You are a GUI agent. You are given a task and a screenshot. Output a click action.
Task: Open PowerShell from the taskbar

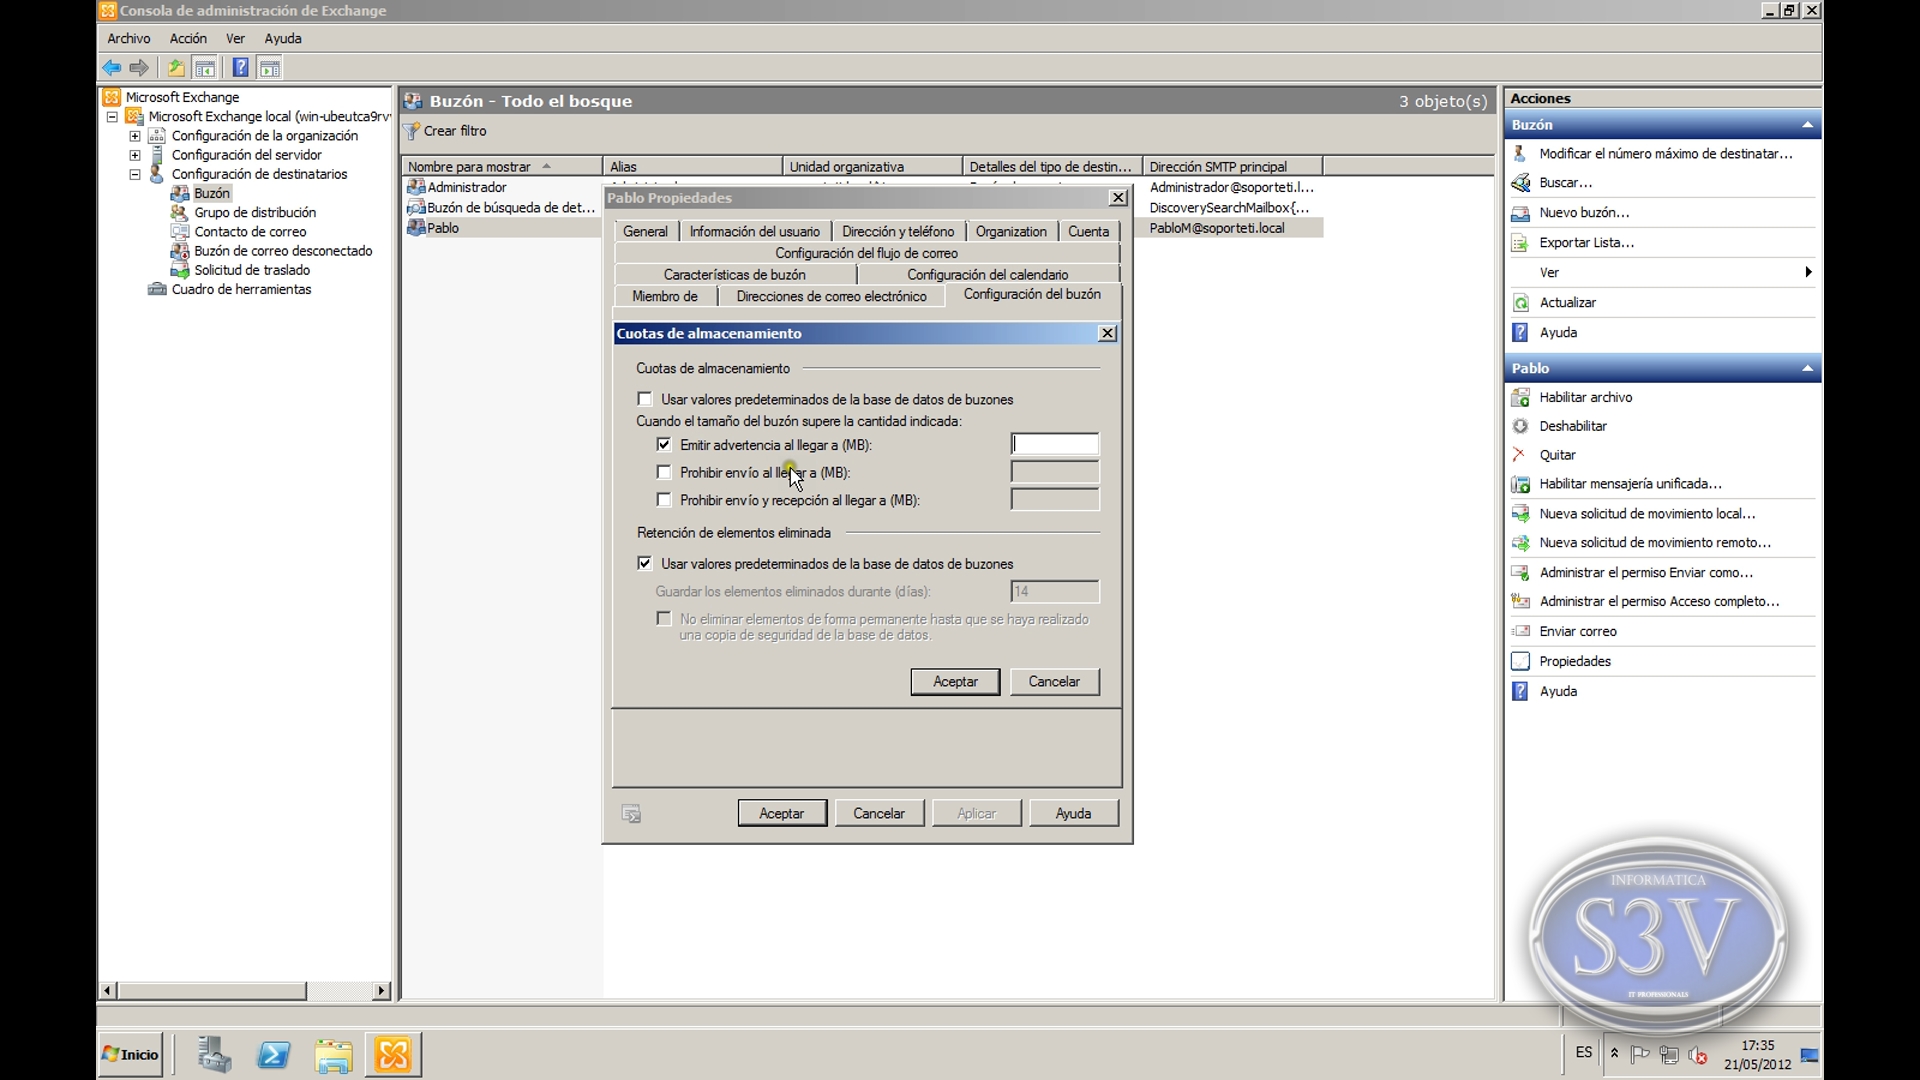(x=273, y=1055)
